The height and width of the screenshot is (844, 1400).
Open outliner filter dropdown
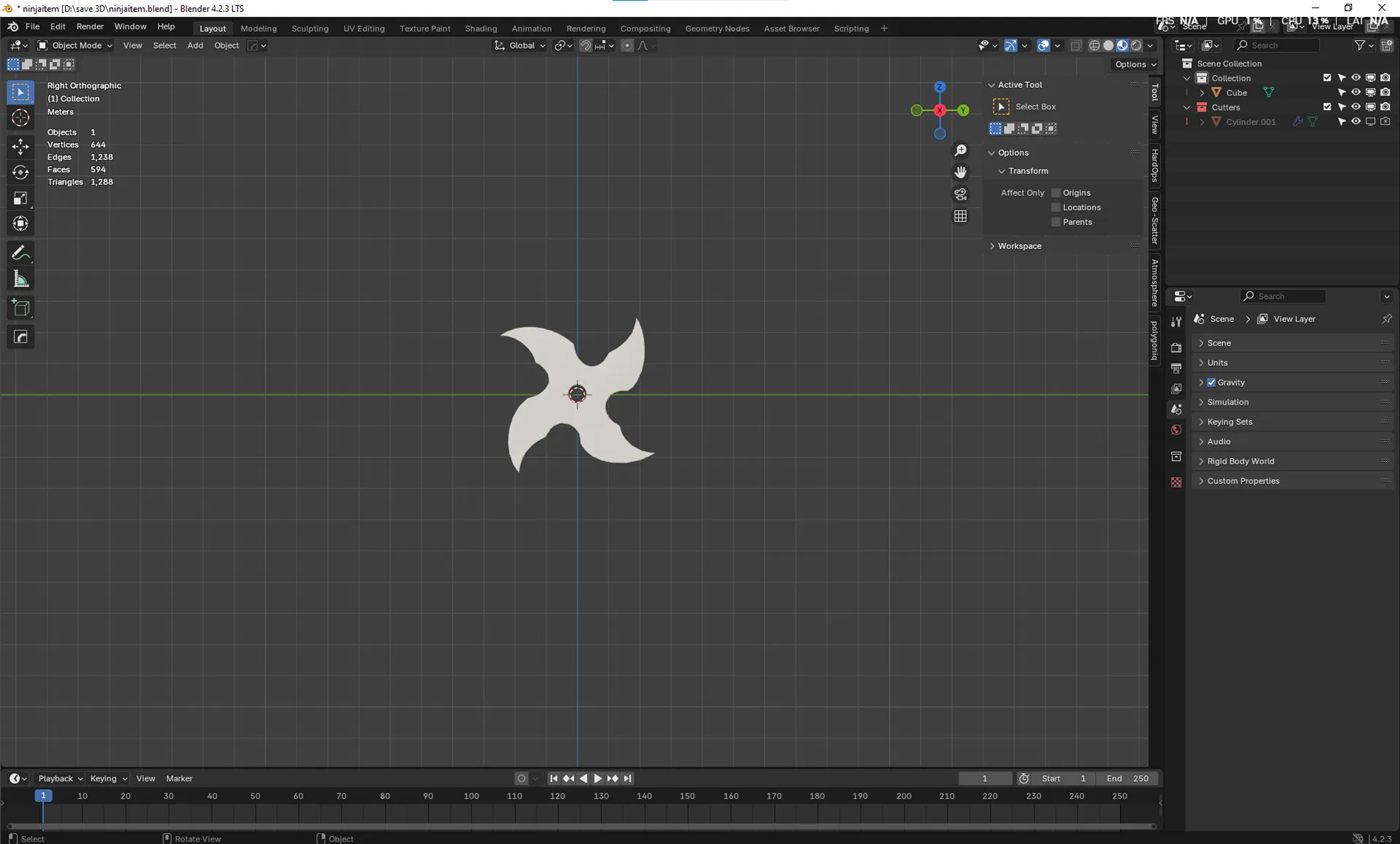coord(1363,45)
